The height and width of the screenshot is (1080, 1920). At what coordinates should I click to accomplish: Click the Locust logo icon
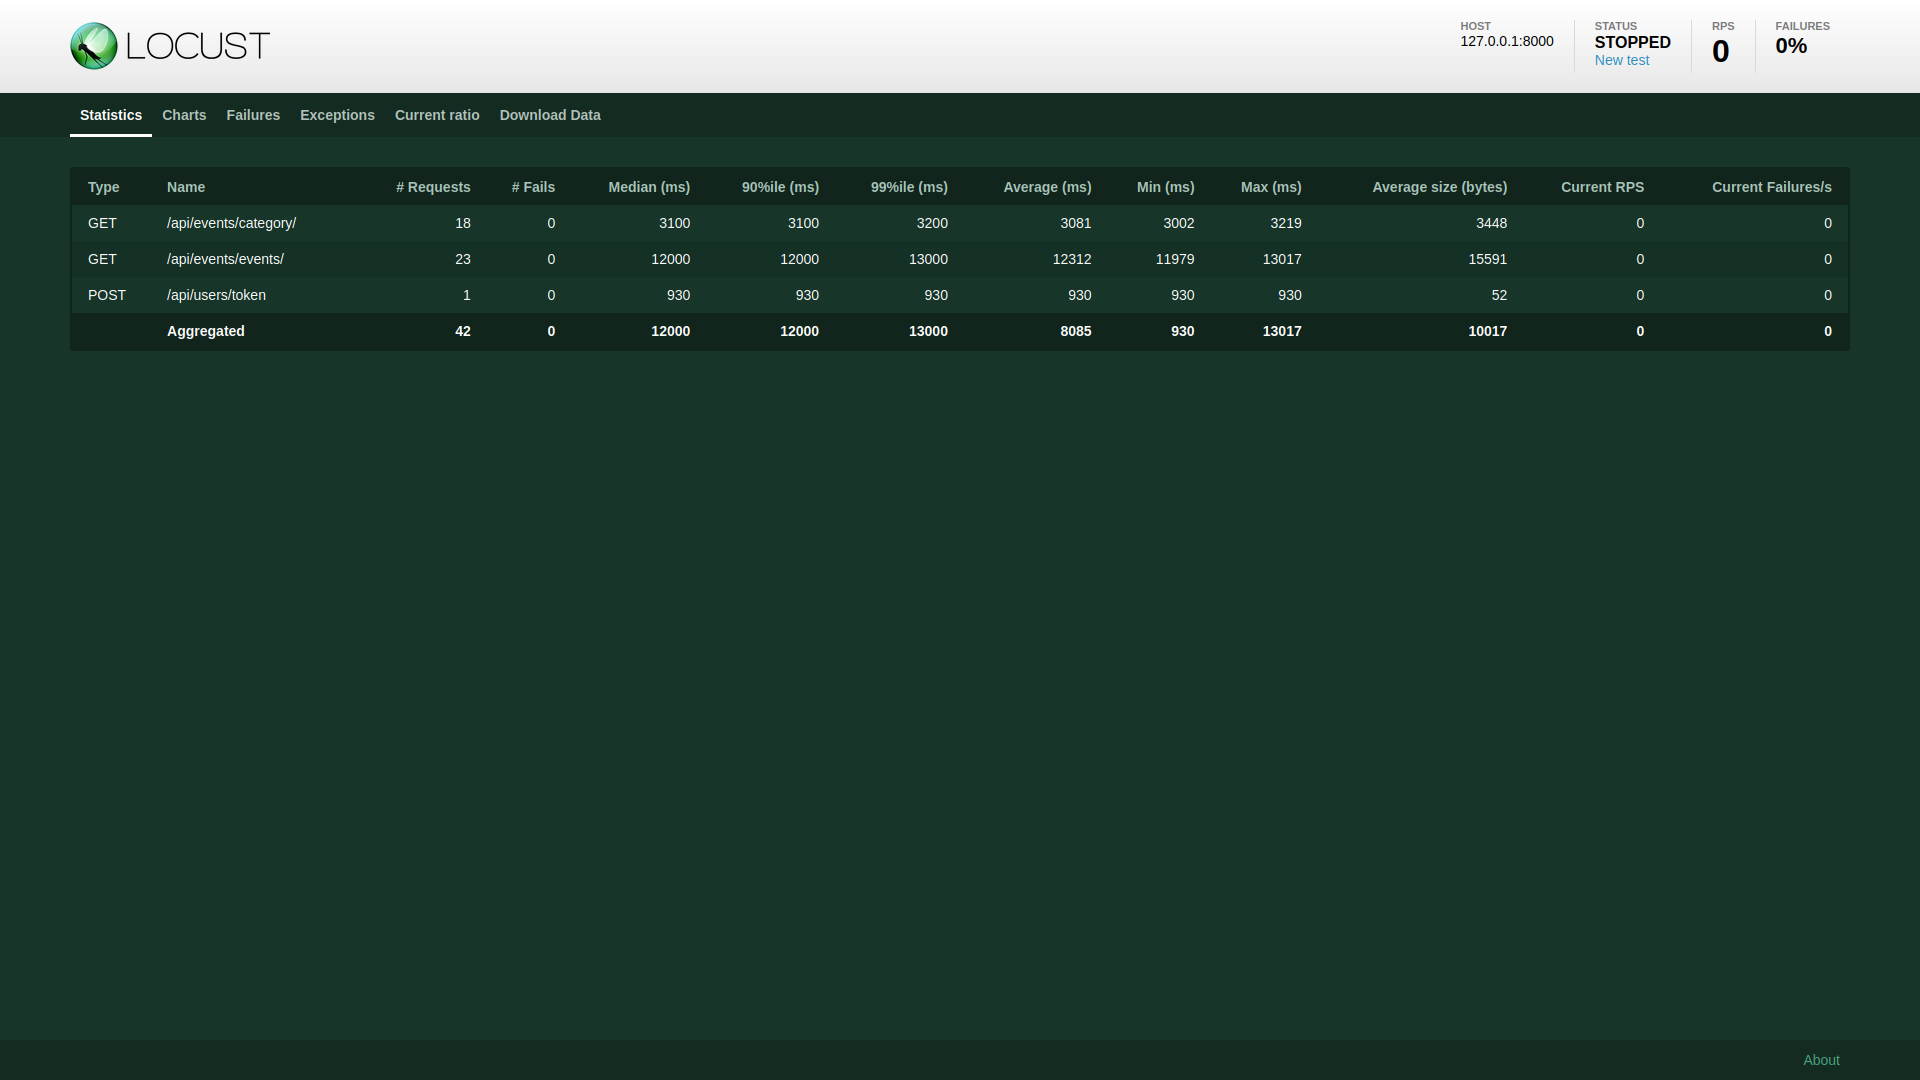[94, 45]
